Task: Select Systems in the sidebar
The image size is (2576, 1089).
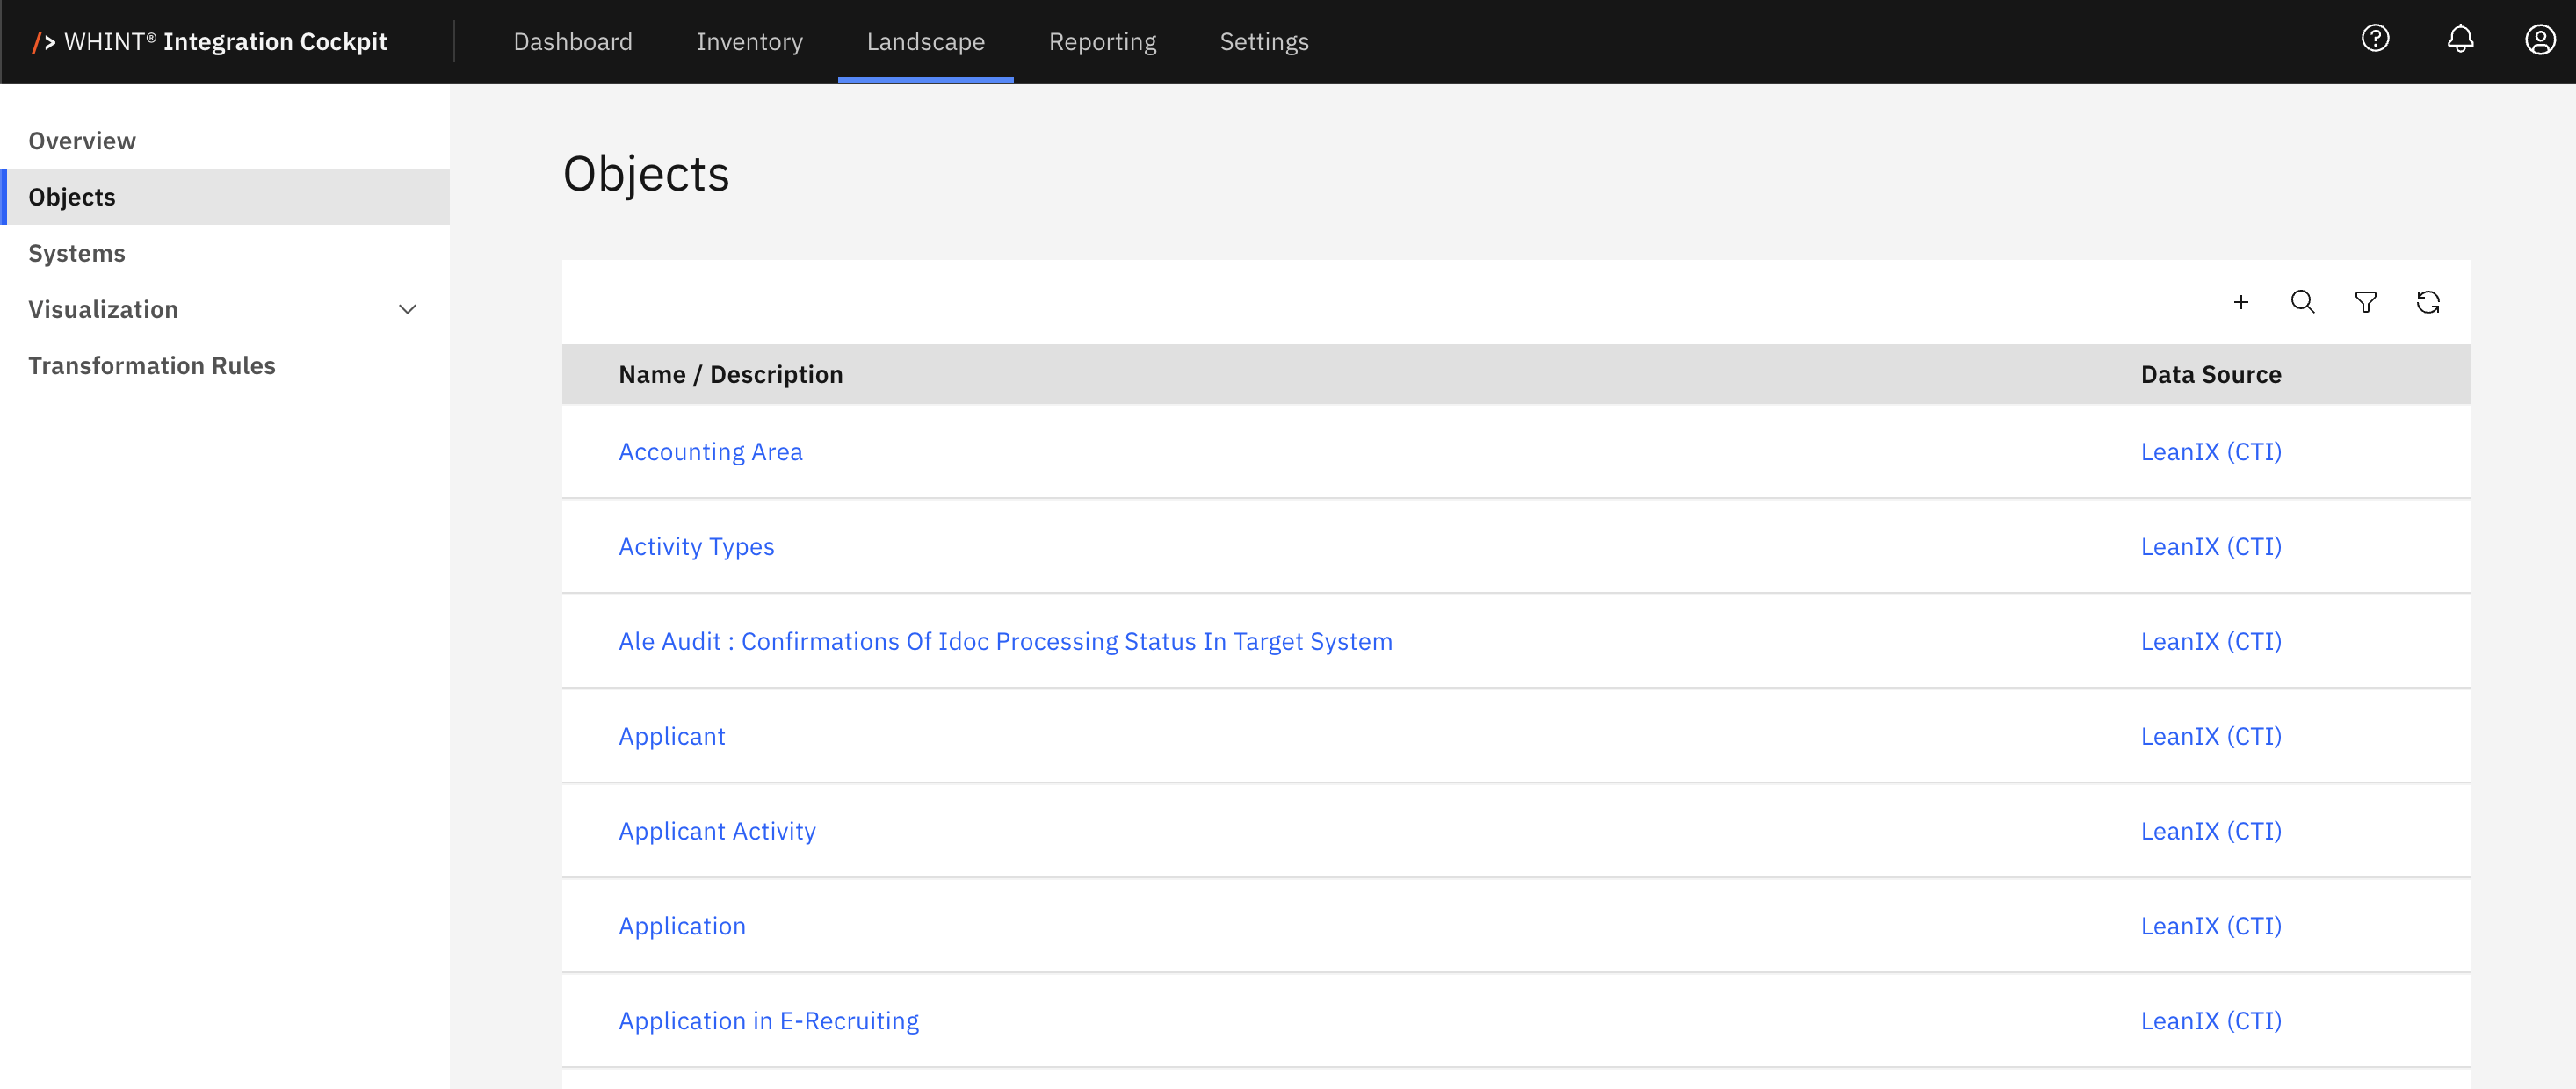Action: click(77, 253)
